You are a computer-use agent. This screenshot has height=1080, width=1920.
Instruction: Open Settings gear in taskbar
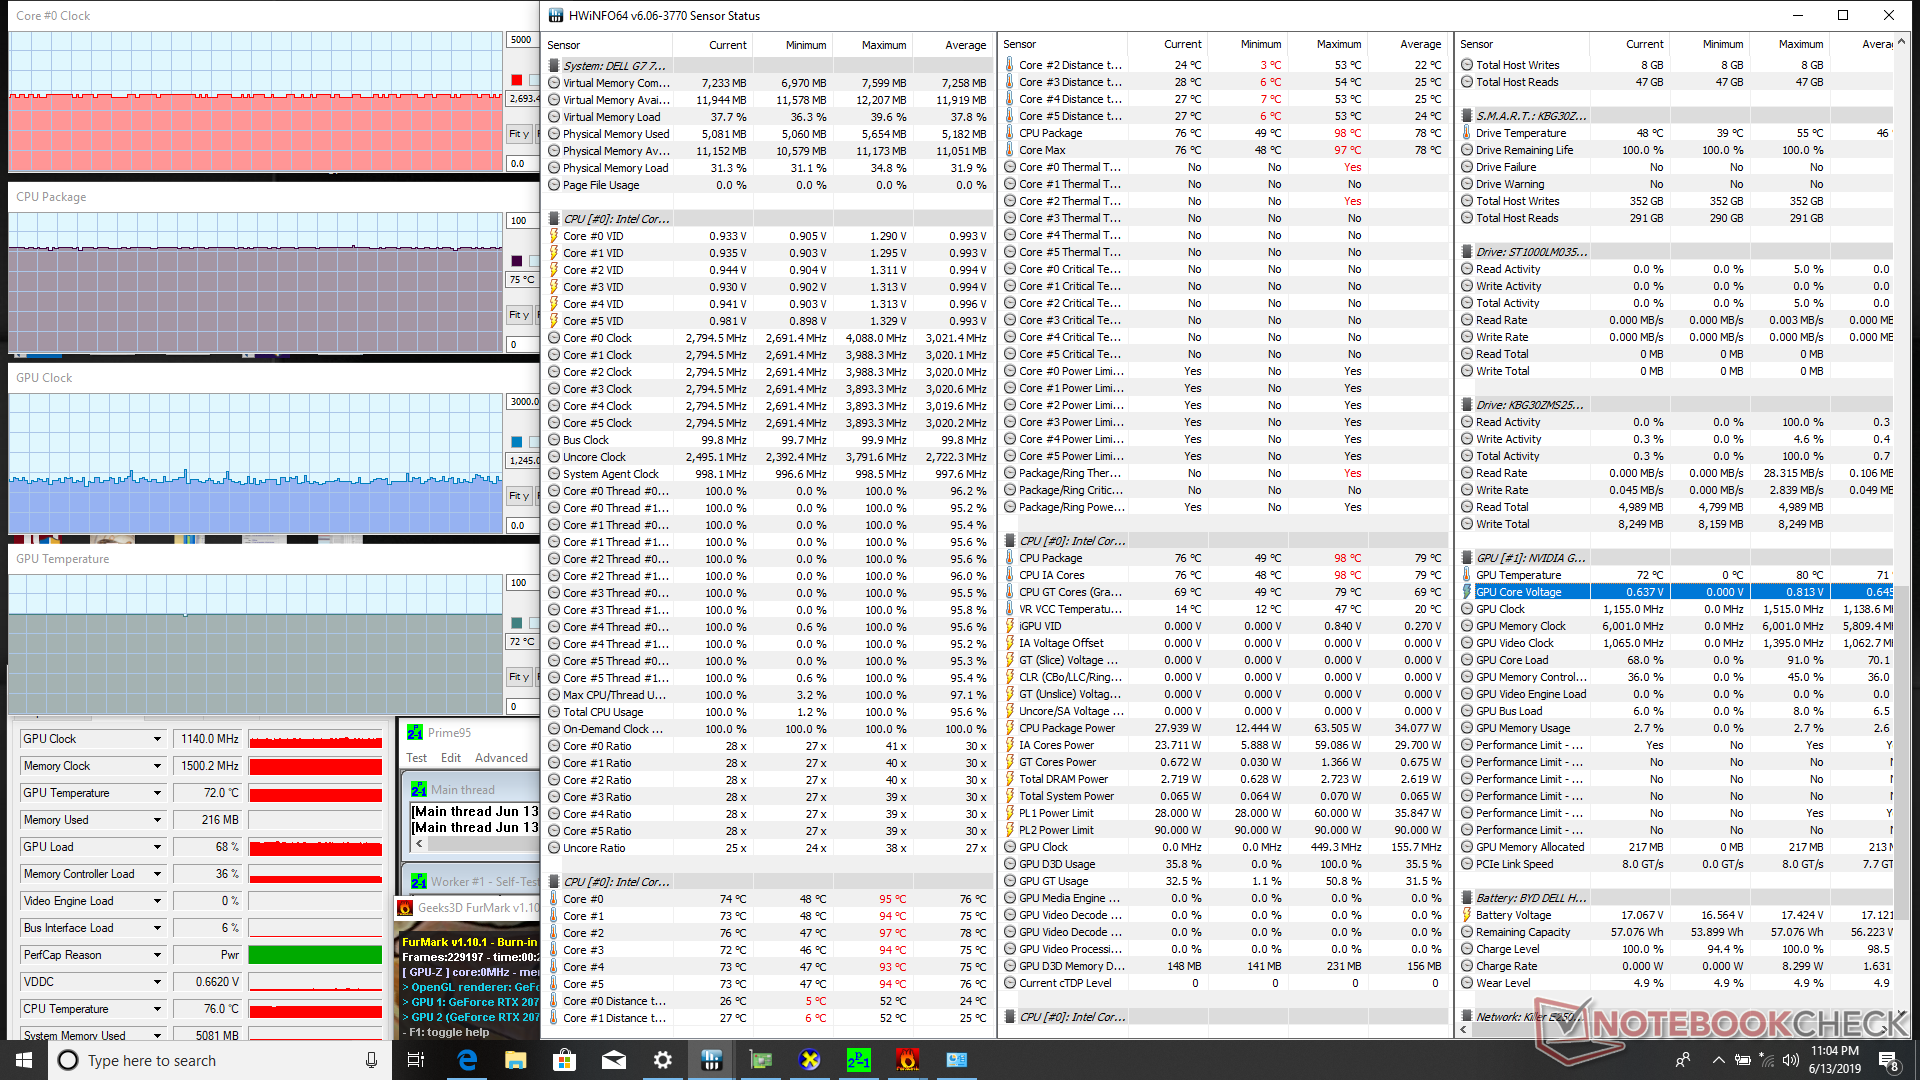(x=662, y=1060)
